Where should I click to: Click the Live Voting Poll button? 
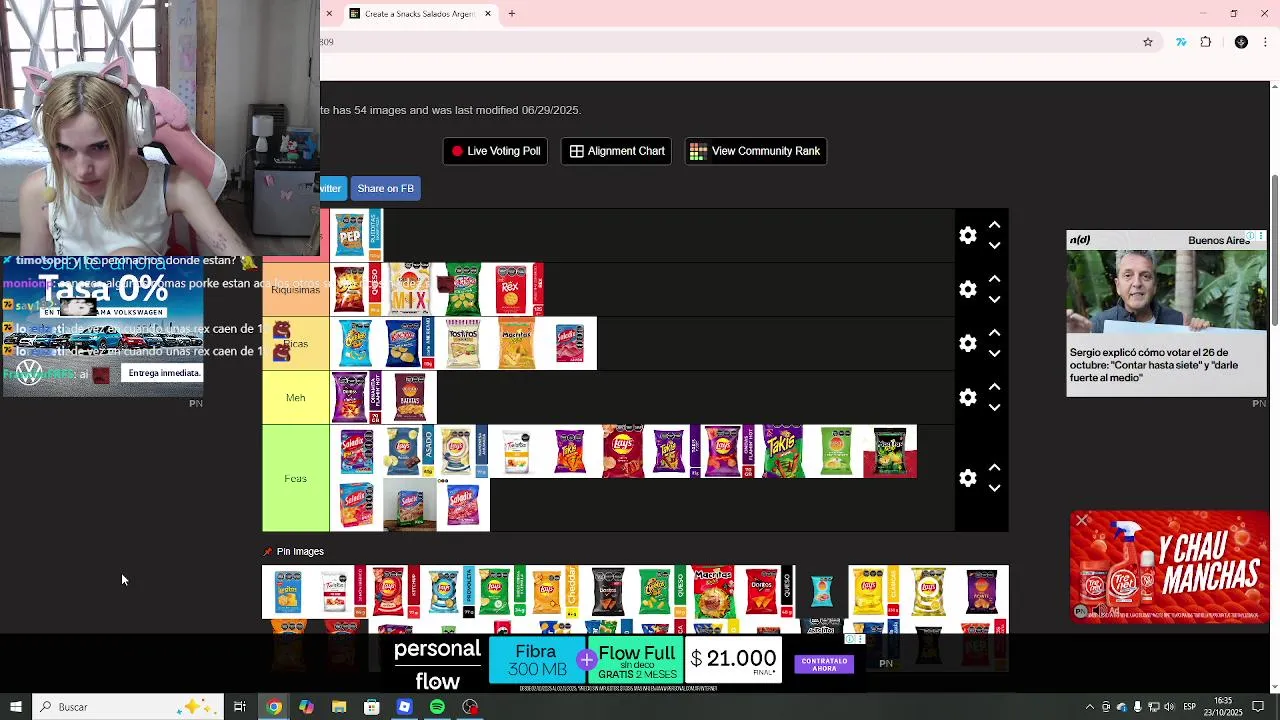pyautogui.click(x=495, y=151)
